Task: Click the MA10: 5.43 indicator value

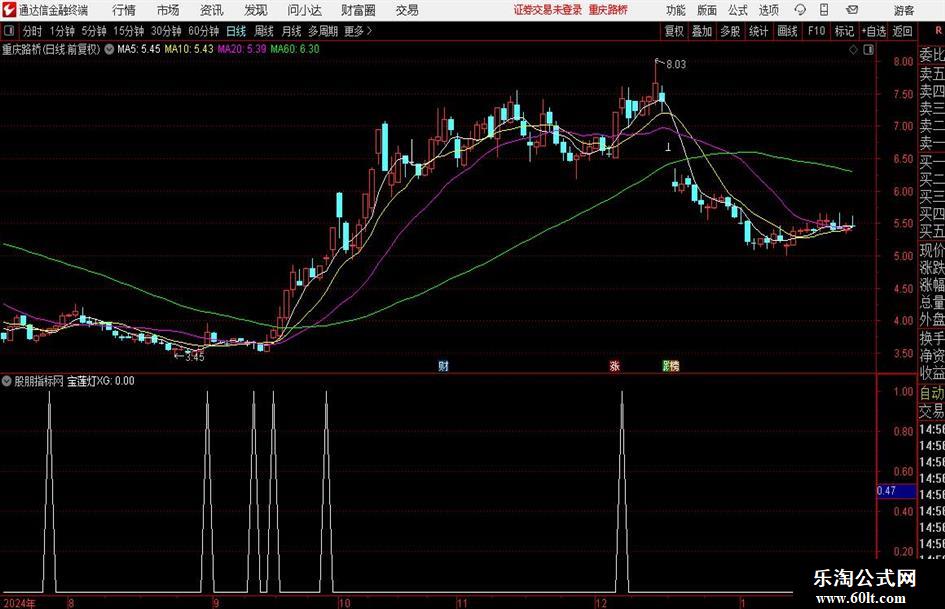Action: [189, 49]
